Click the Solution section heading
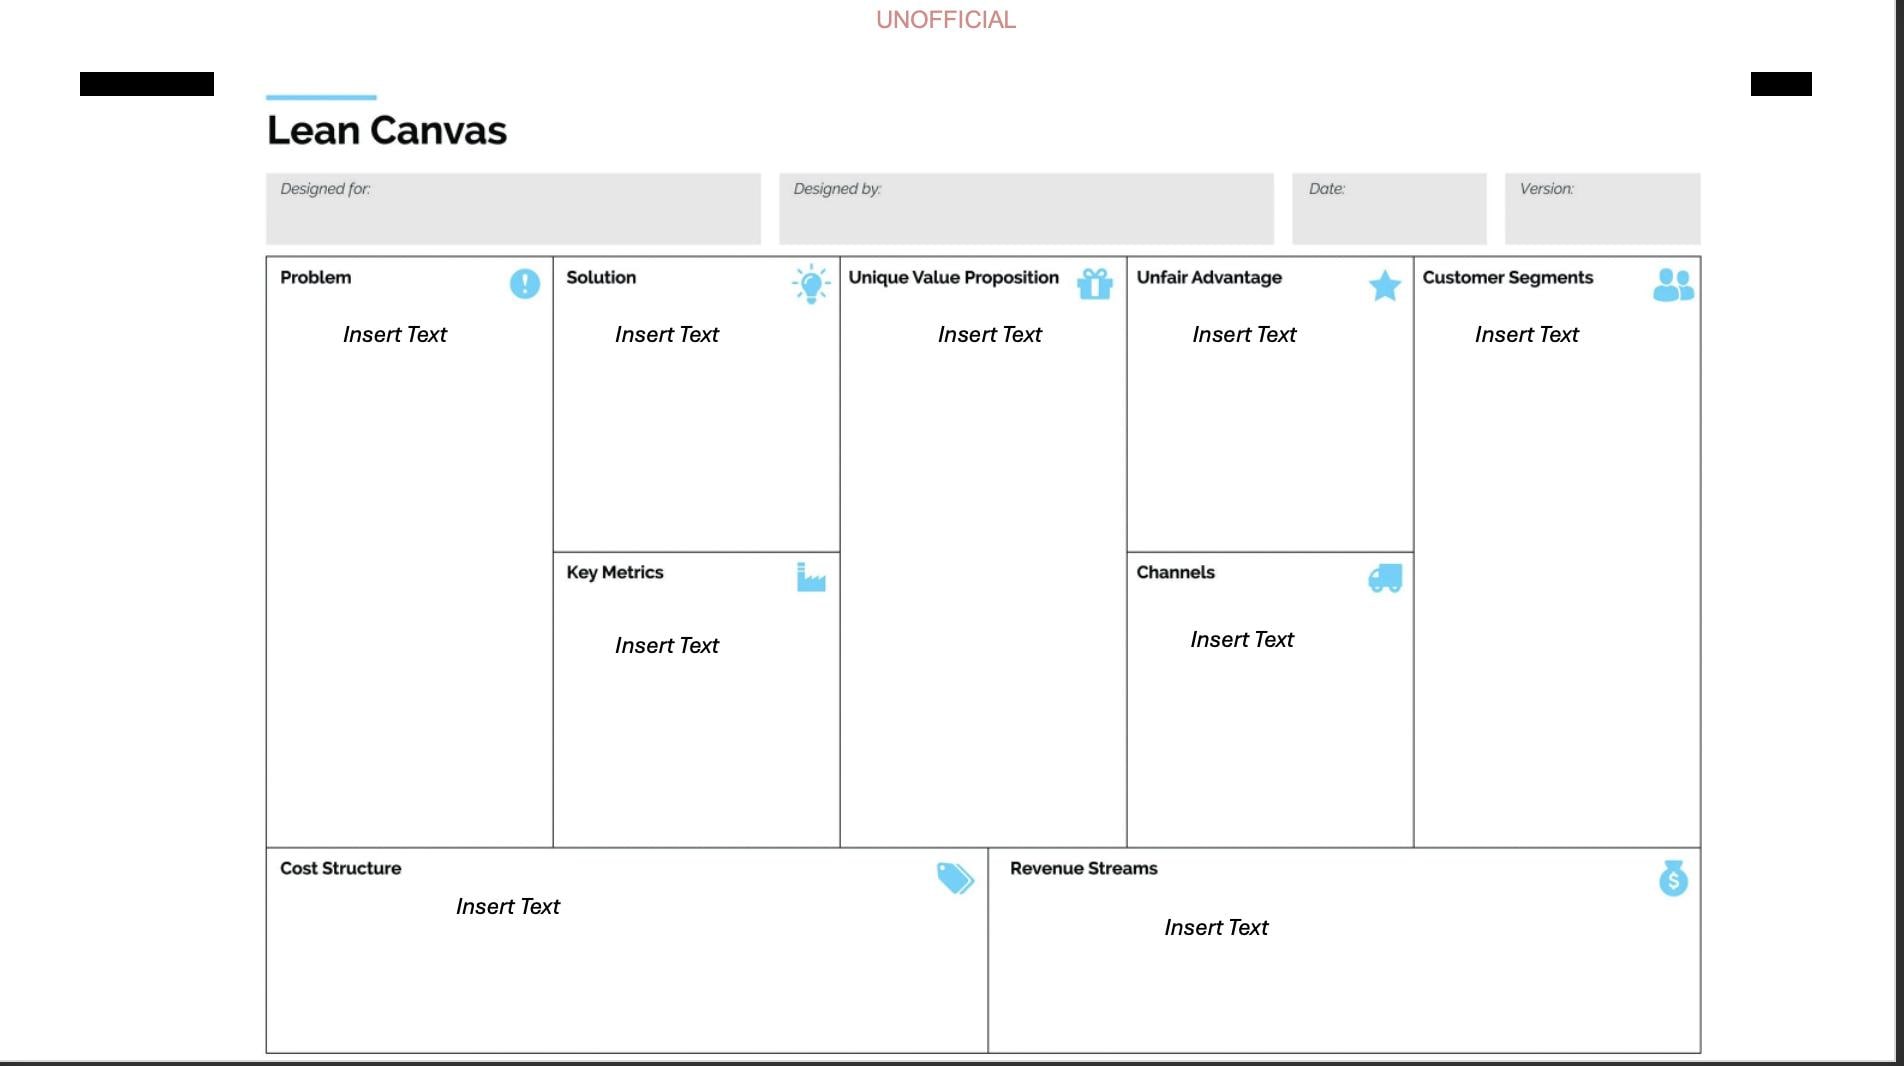 (x=601, y=277)
